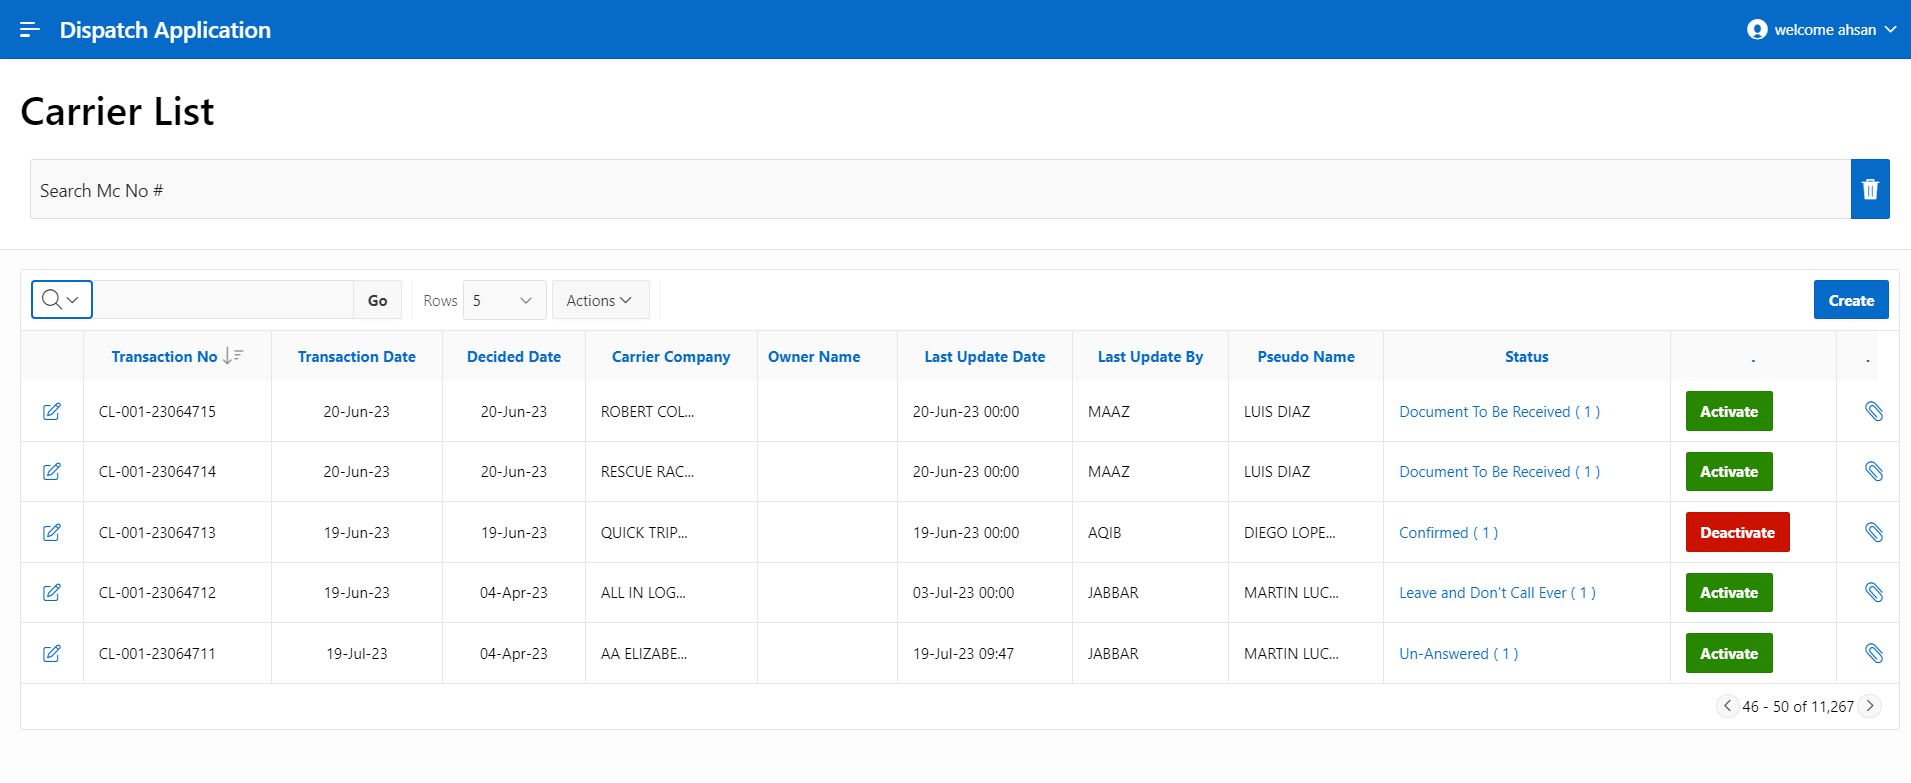
Task: Click the 46 - 50 of 11,267 pagination text
Action: click(1798, 706)
